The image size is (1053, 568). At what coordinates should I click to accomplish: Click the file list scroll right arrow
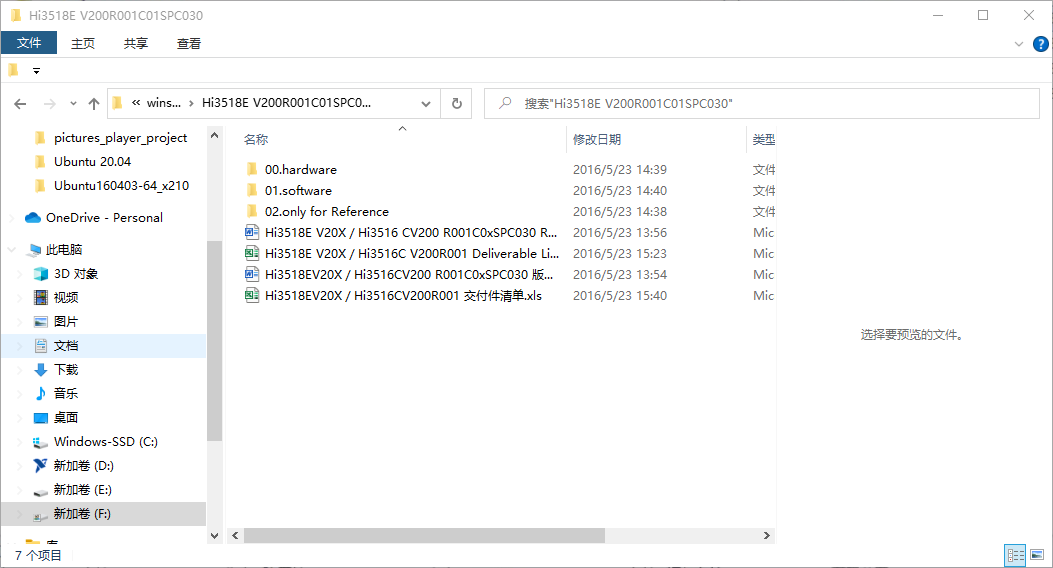[x=766, y=535]
